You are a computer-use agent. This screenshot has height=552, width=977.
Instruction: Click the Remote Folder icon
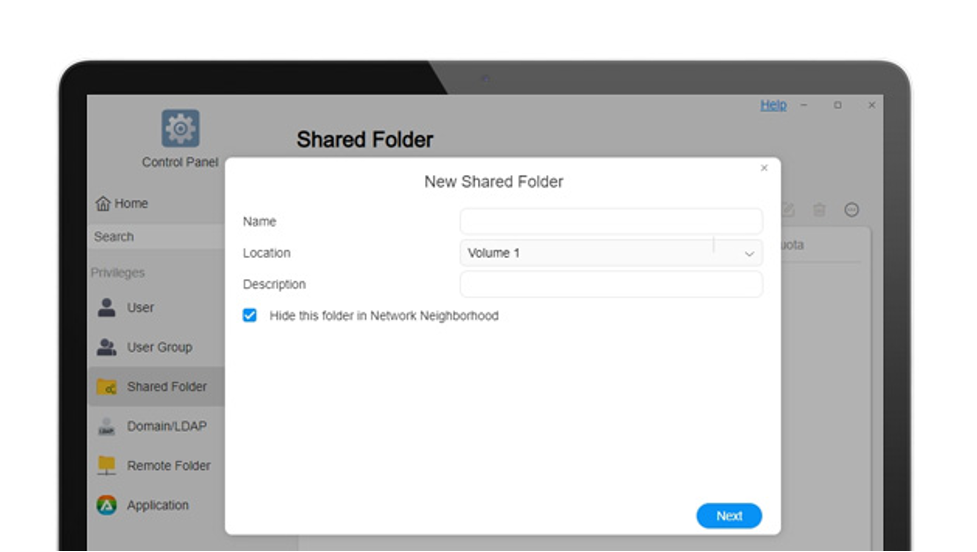tap(107, 465)
